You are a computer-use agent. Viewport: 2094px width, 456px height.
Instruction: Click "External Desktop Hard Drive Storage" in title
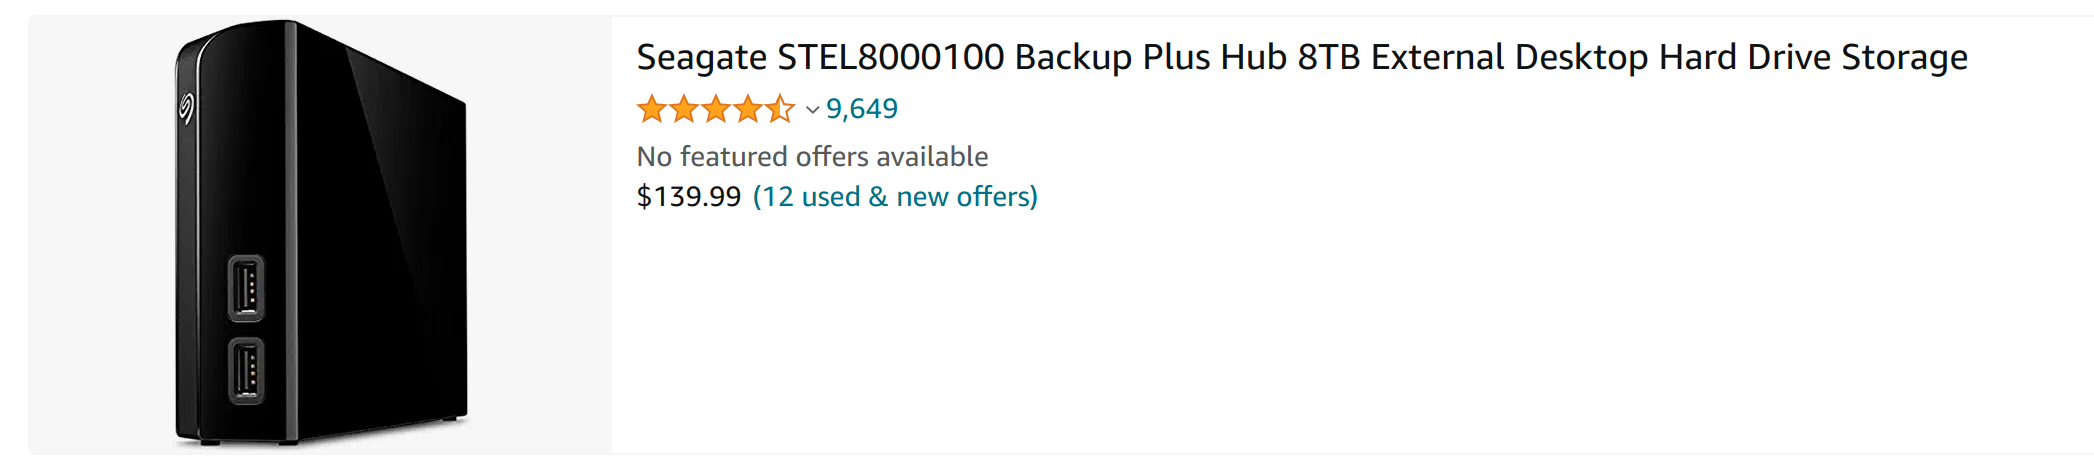click(x=1669, y=57)
